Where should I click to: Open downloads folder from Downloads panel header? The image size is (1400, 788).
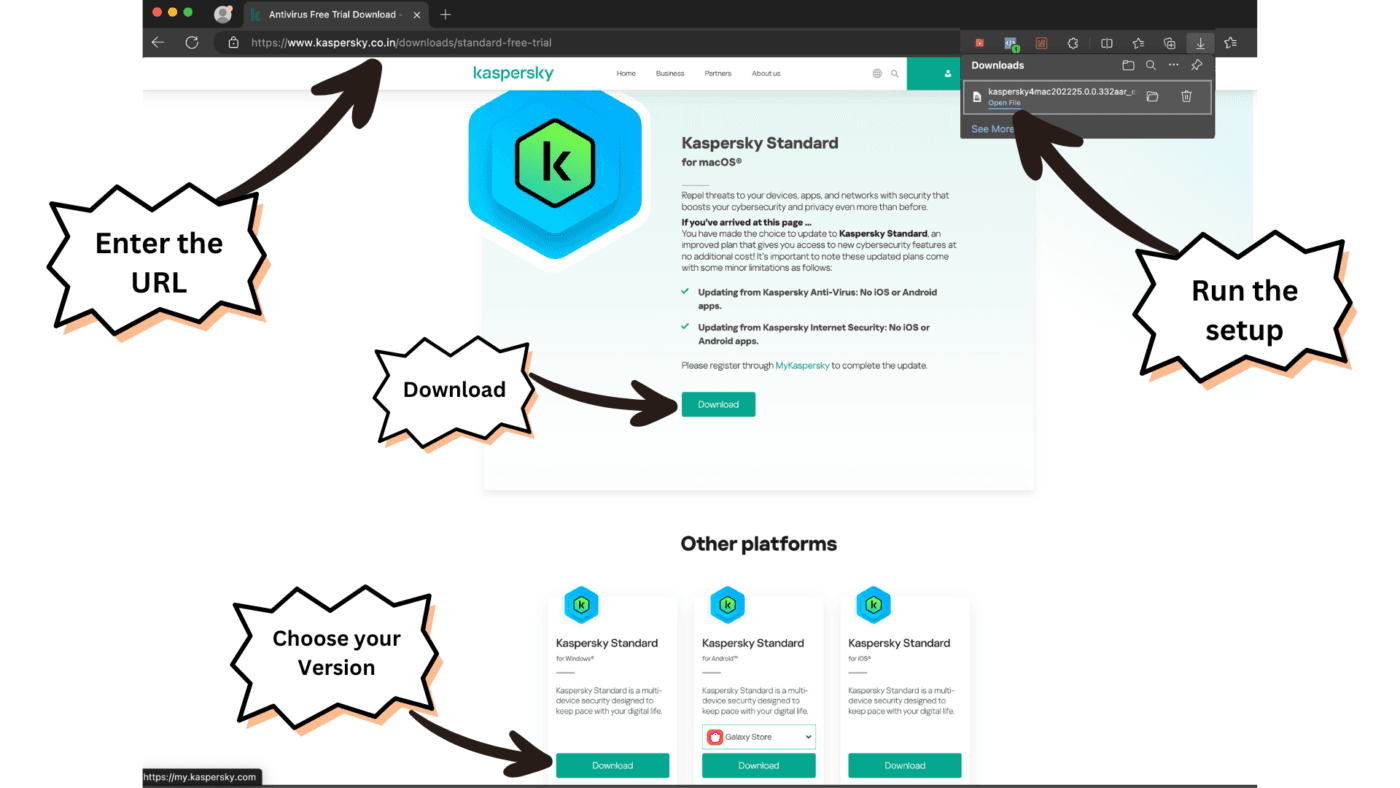(x=1128, y=65)
